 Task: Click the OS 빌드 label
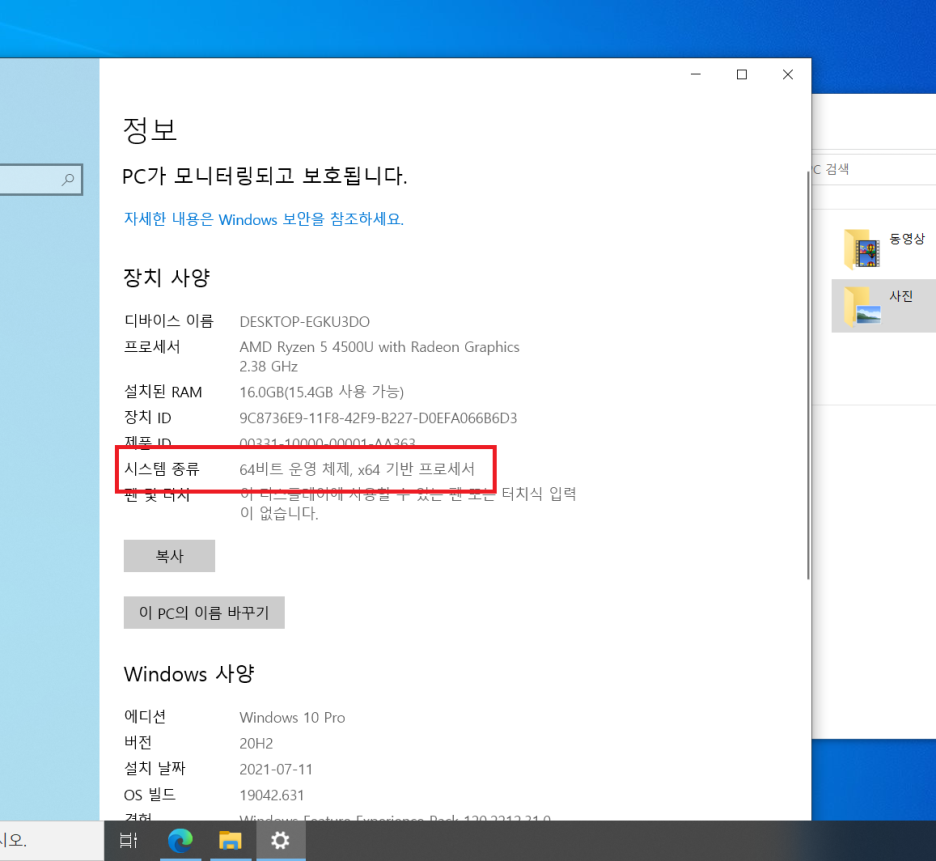pos(150,795)
